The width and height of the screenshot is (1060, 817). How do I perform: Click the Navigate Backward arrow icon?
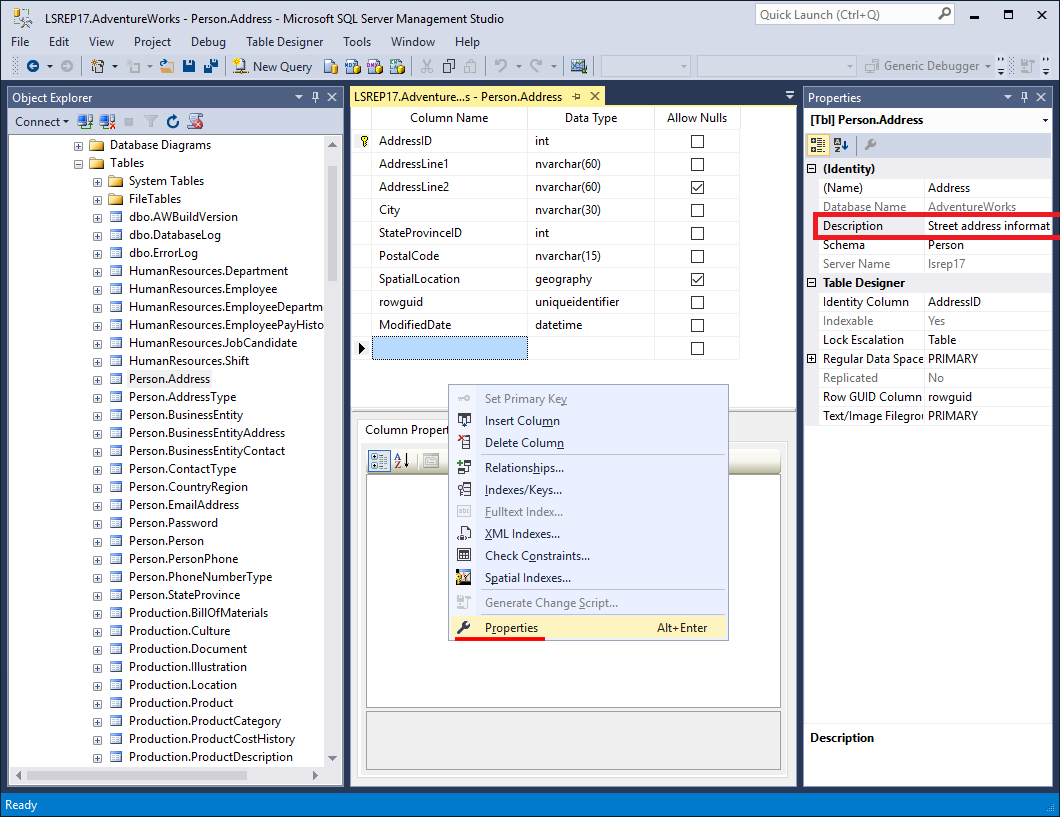tap(33, 66)
